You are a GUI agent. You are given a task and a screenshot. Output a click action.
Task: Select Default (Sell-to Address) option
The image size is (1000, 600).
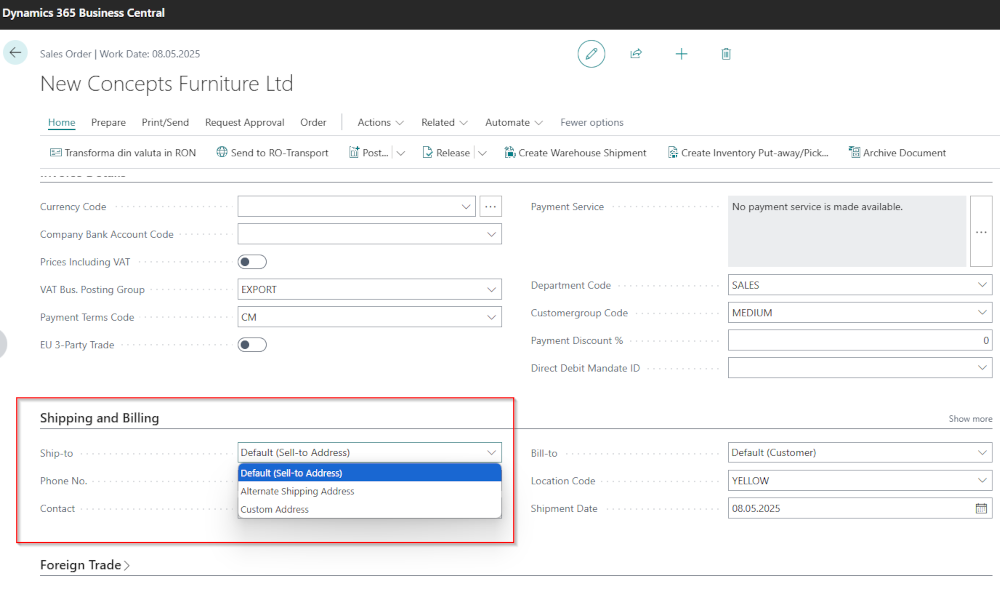(x=369, y=473)
